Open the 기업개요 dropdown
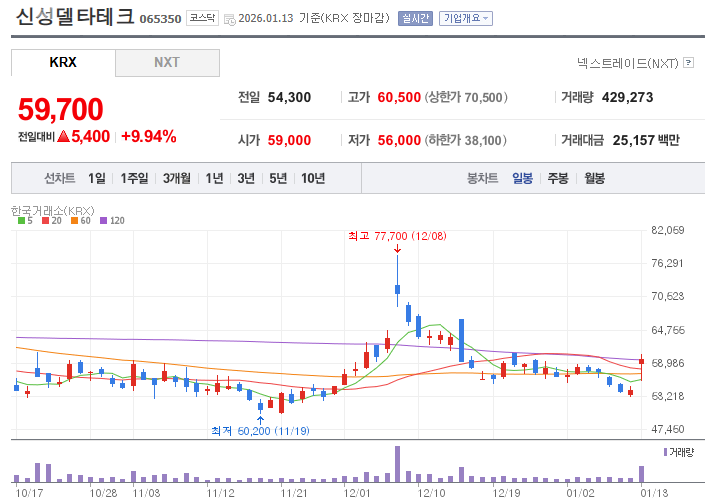The width and height of the screenshot is (705, 501). (466, 18)
